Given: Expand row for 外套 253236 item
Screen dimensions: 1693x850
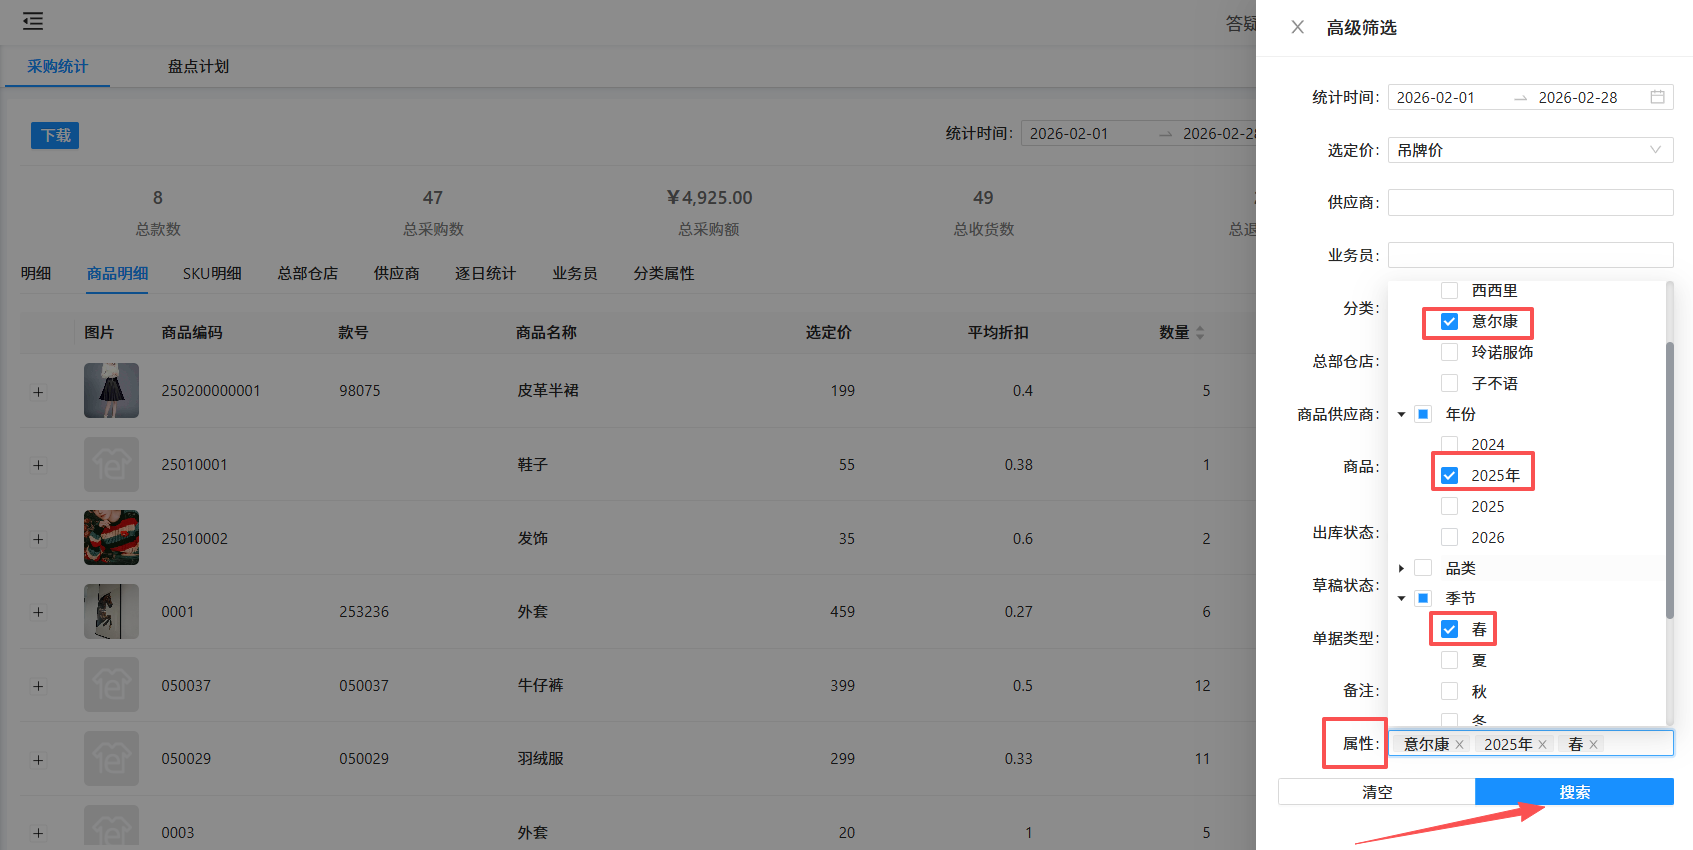Looking at the screenshot, I should (x=38, y=612).
